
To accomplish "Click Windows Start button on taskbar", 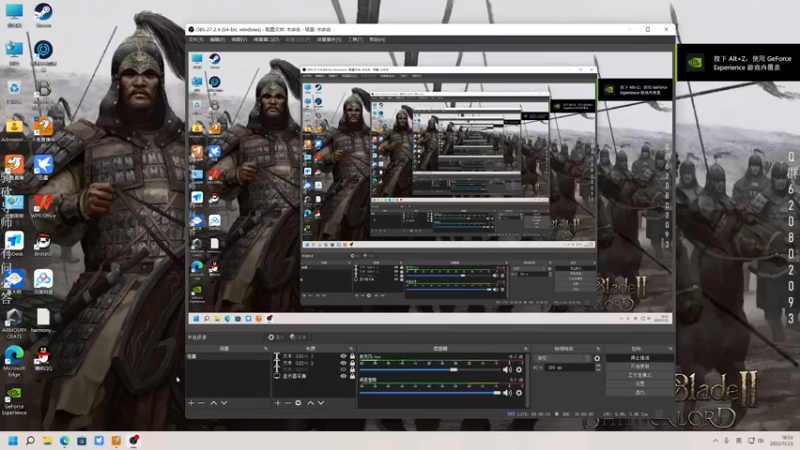I will point(13,440).
